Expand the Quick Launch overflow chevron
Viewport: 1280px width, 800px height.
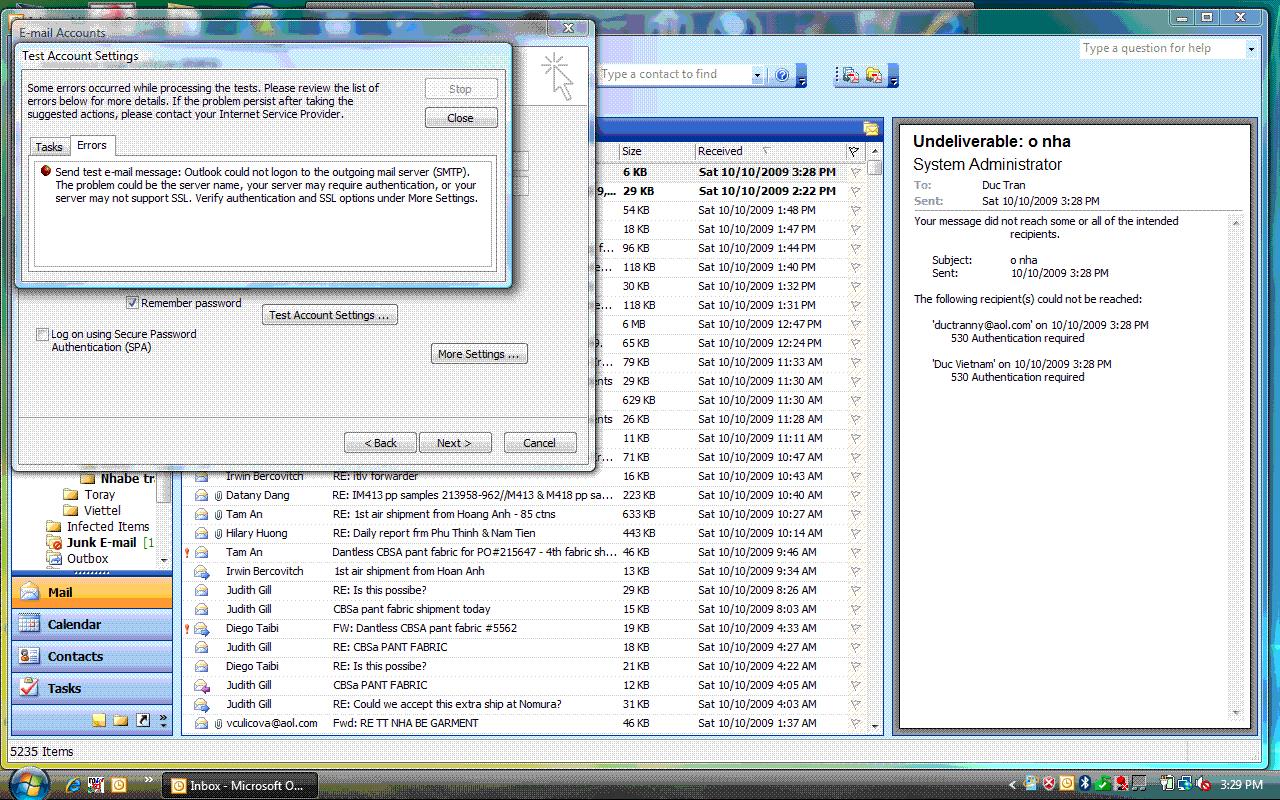pyautogui.click(x=149, y=779)
